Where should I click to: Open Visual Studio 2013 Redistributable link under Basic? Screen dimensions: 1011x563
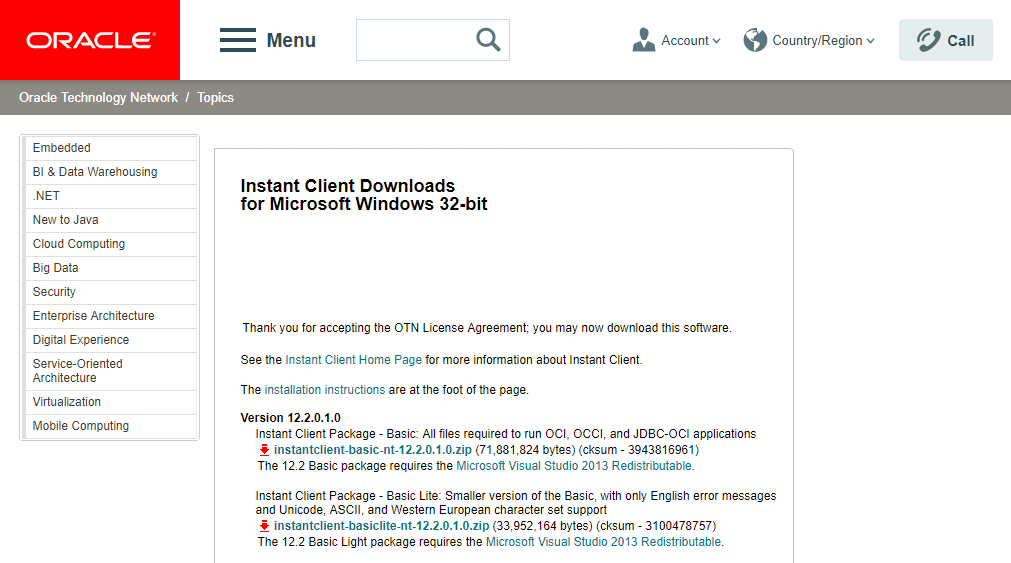574,466
